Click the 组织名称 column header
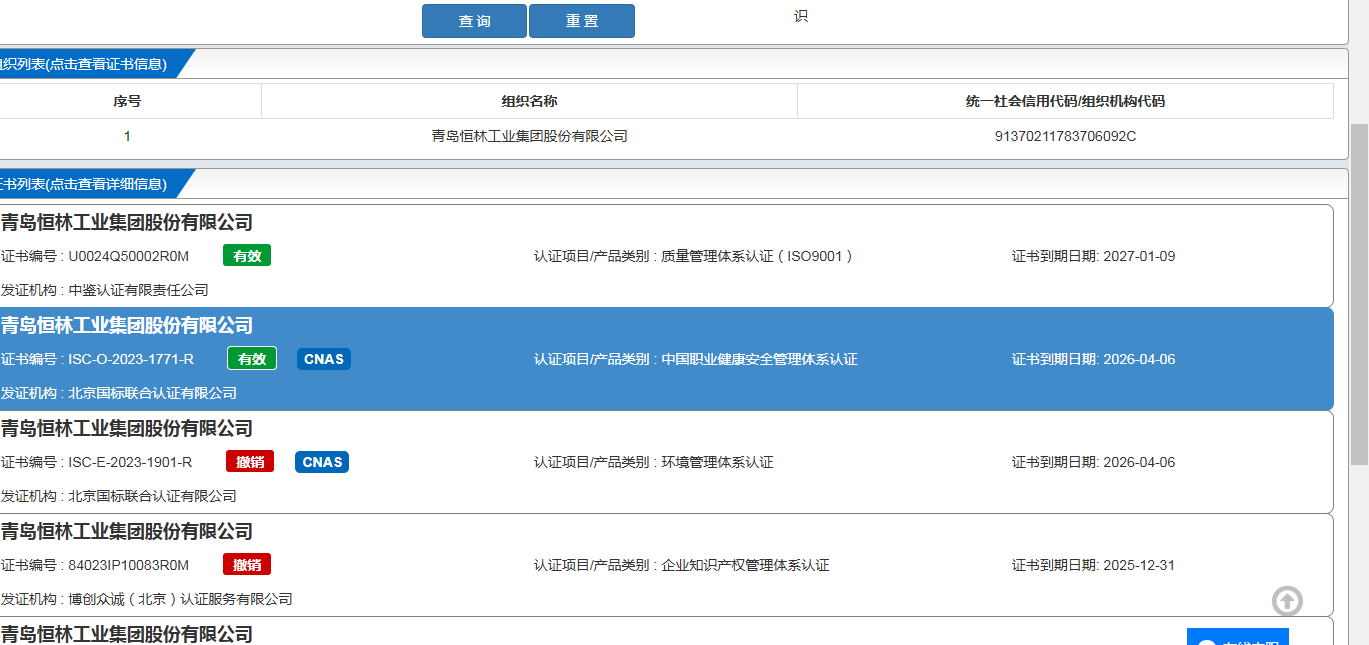The image size is (1369, 645). coord(529,101)
